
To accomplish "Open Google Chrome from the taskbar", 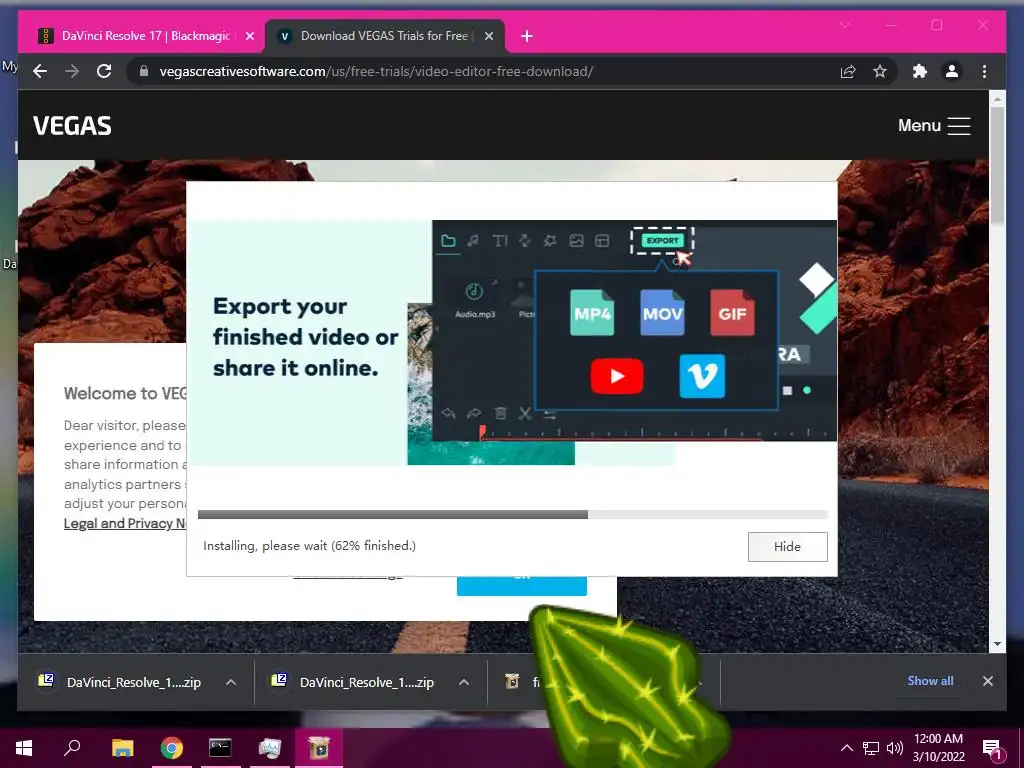I will click(172, 748).
